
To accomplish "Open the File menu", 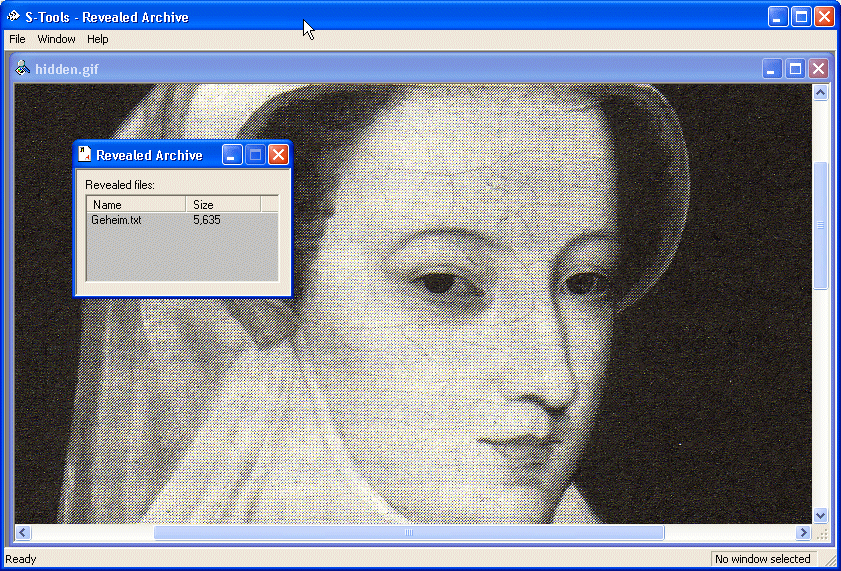I will pyautogui.click(x=17, y=39).
